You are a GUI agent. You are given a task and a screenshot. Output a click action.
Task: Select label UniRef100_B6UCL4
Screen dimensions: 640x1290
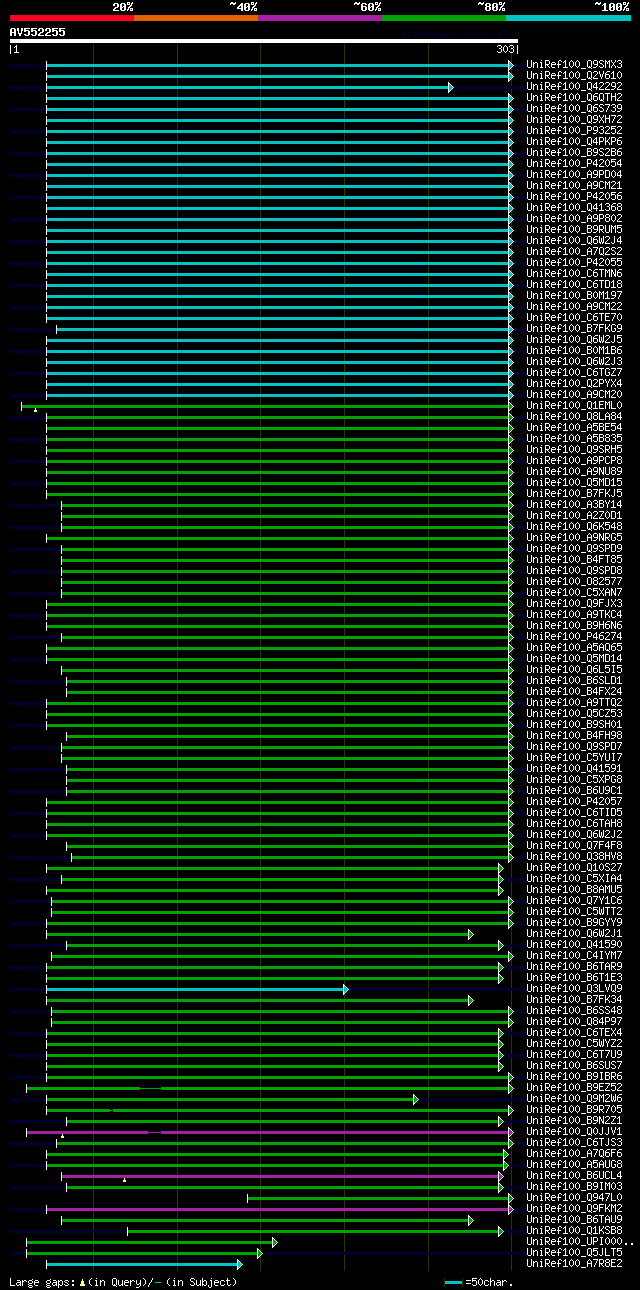point(574,1176)
